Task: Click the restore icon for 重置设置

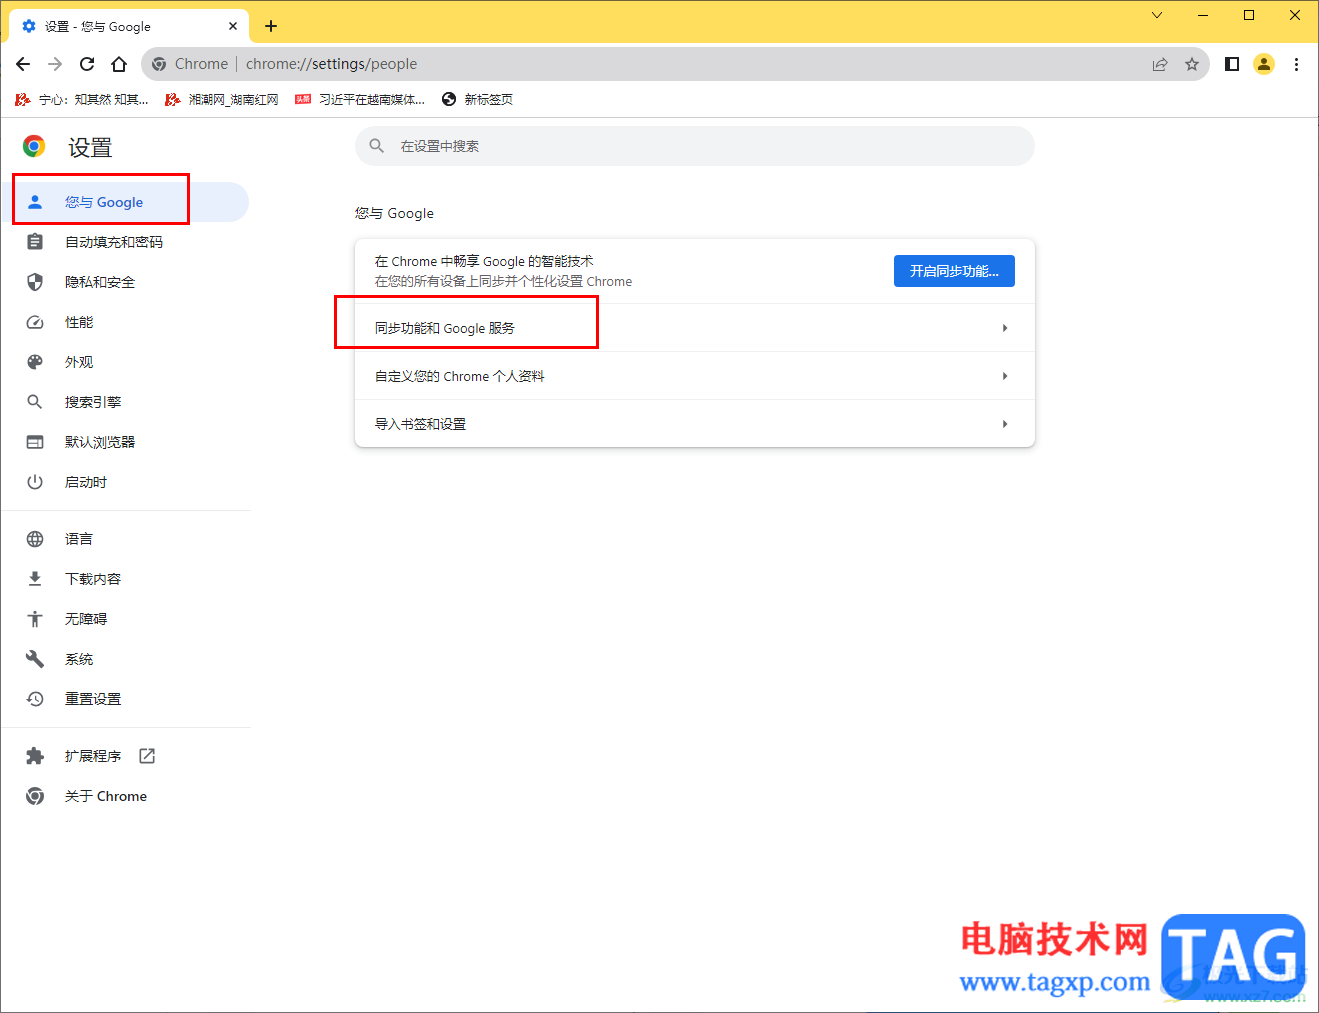Action: tap(35, 699)
